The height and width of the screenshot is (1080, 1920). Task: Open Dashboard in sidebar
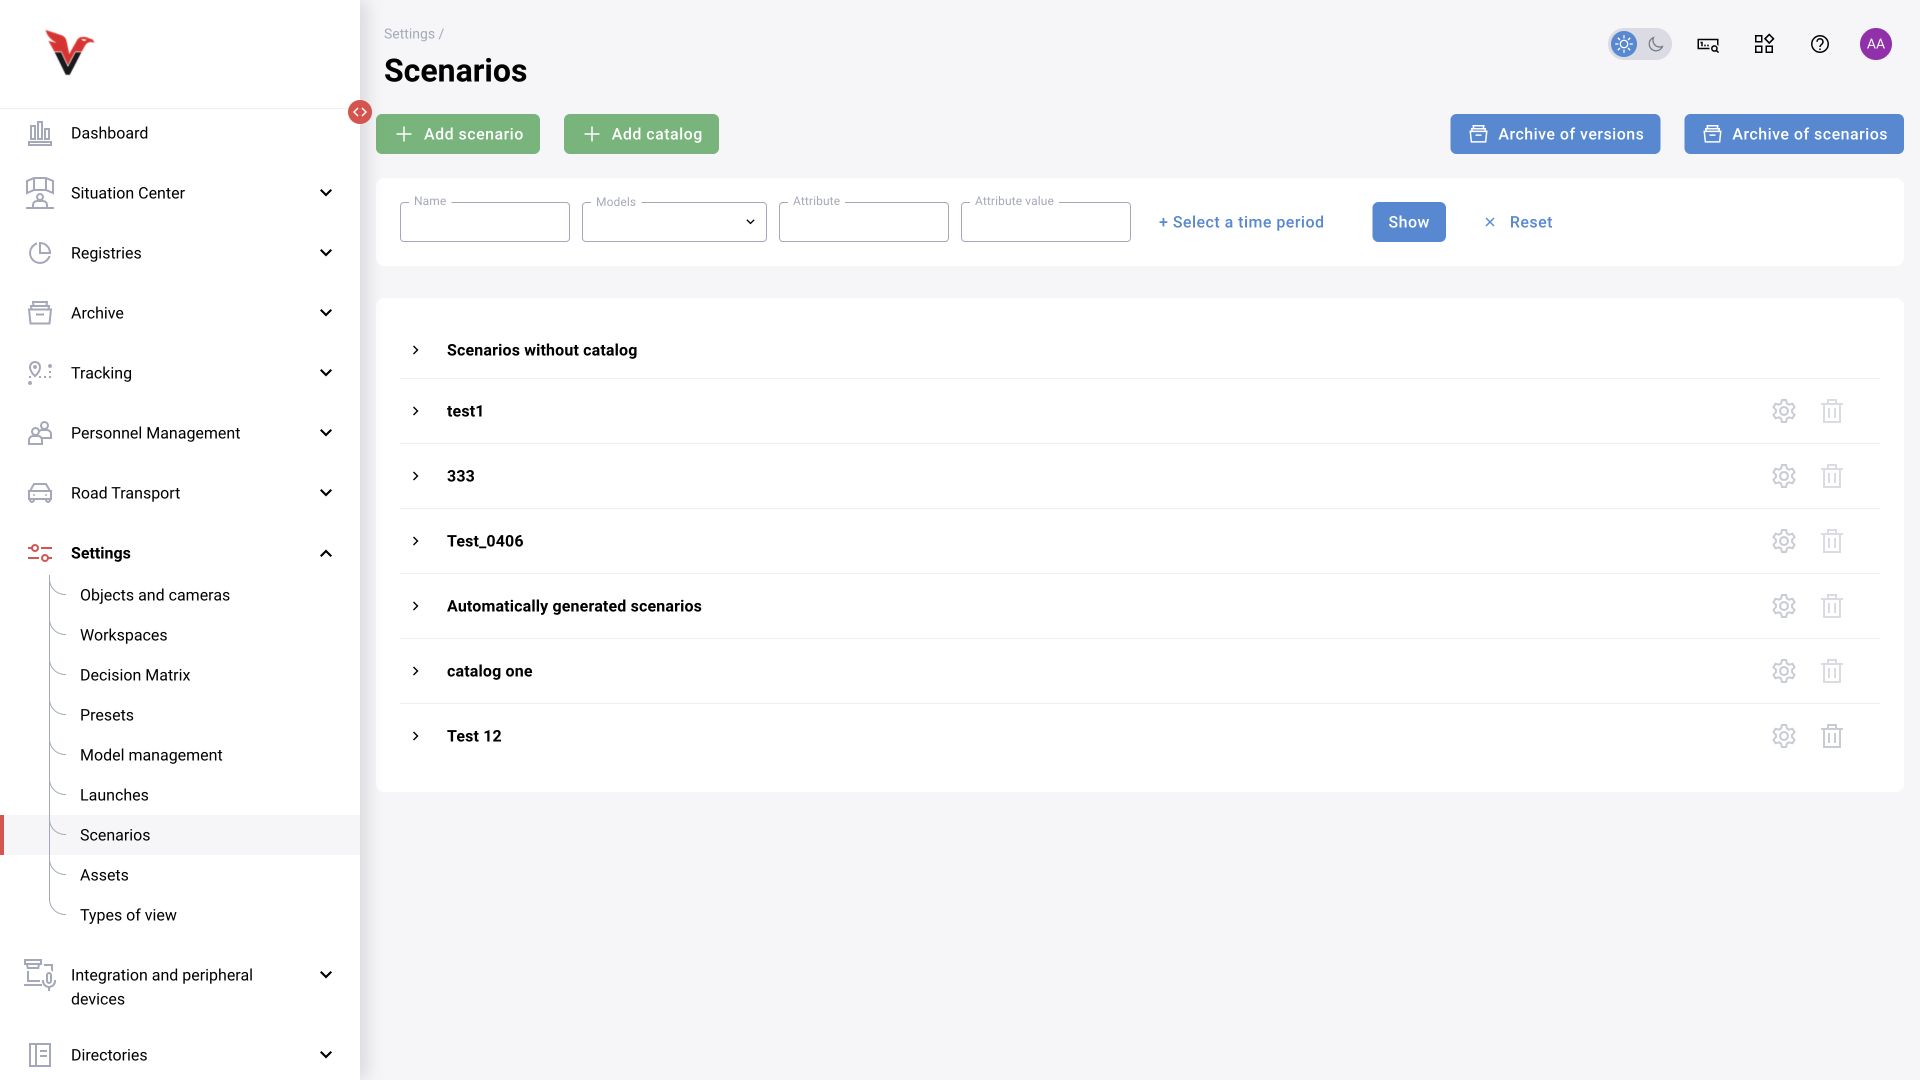click(x=109, y=133)
